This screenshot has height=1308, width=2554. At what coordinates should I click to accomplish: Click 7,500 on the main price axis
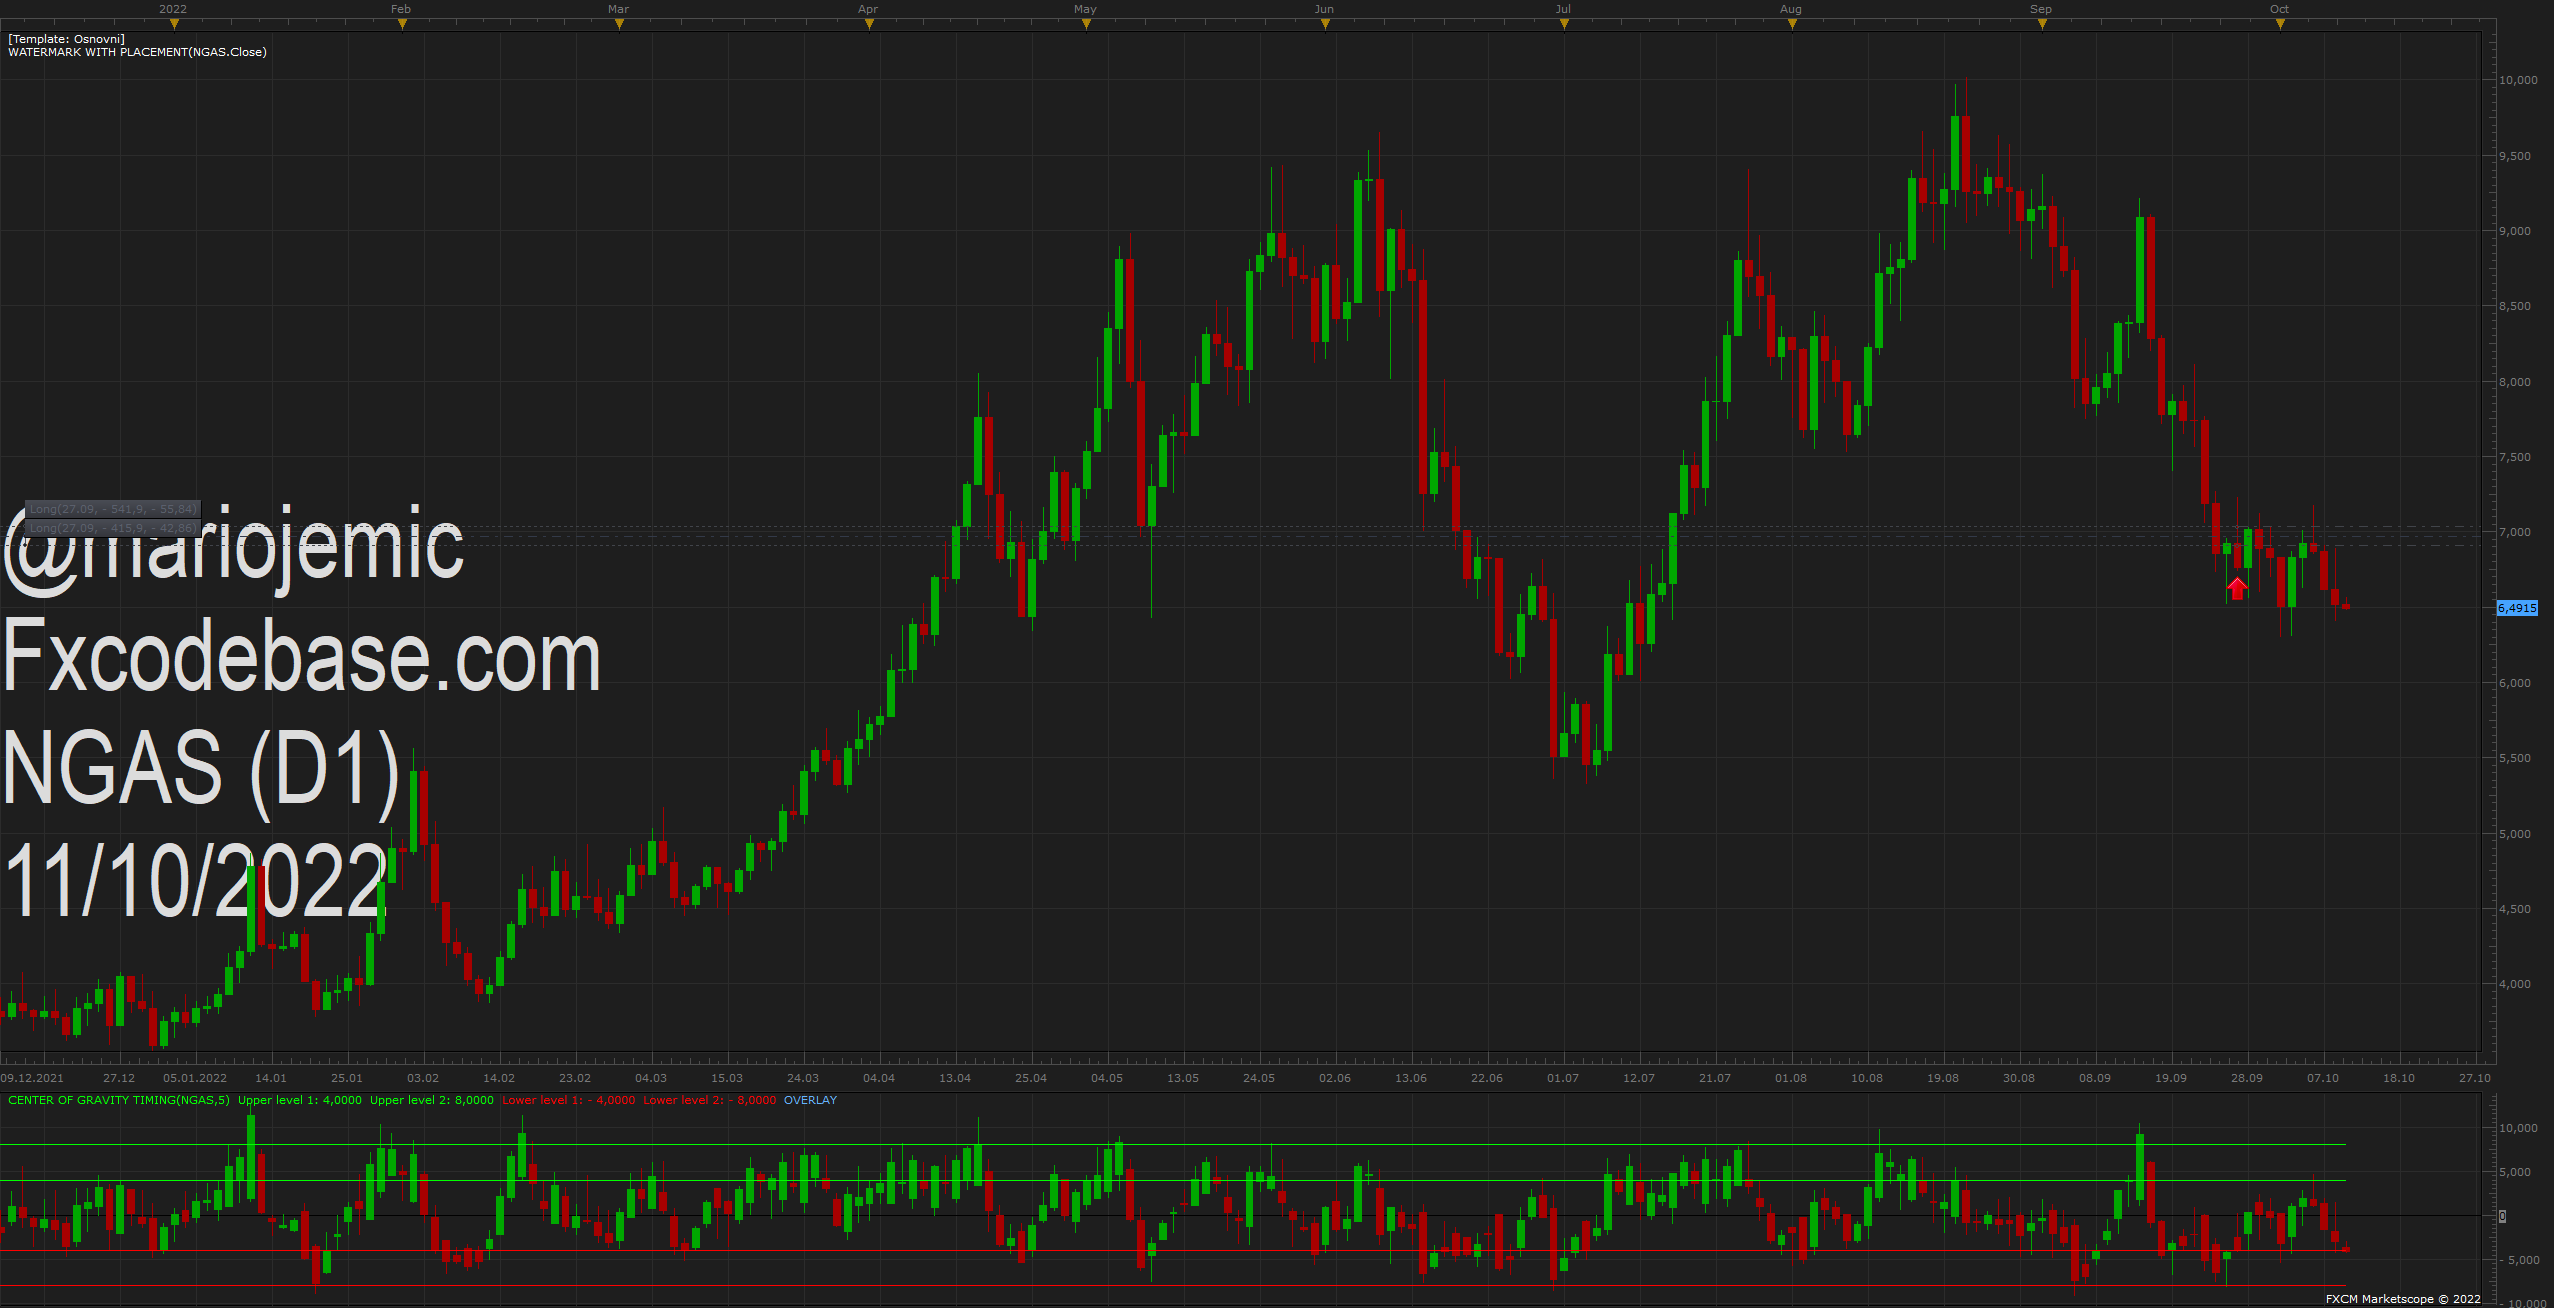click(x=2515, y=457)
